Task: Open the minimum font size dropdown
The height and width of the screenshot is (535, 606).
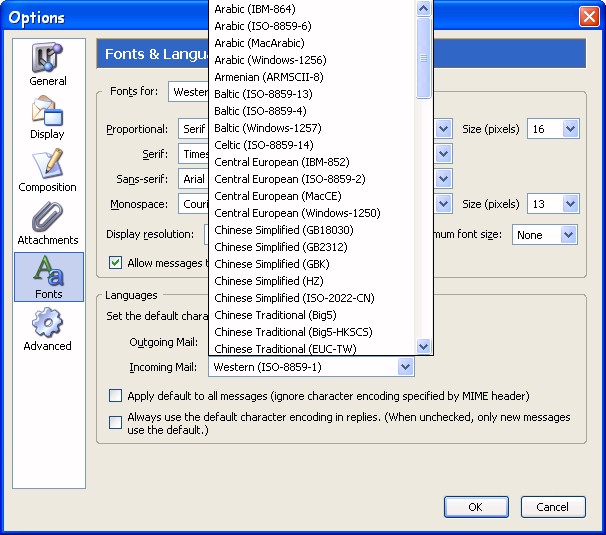Action: [545, 235]
